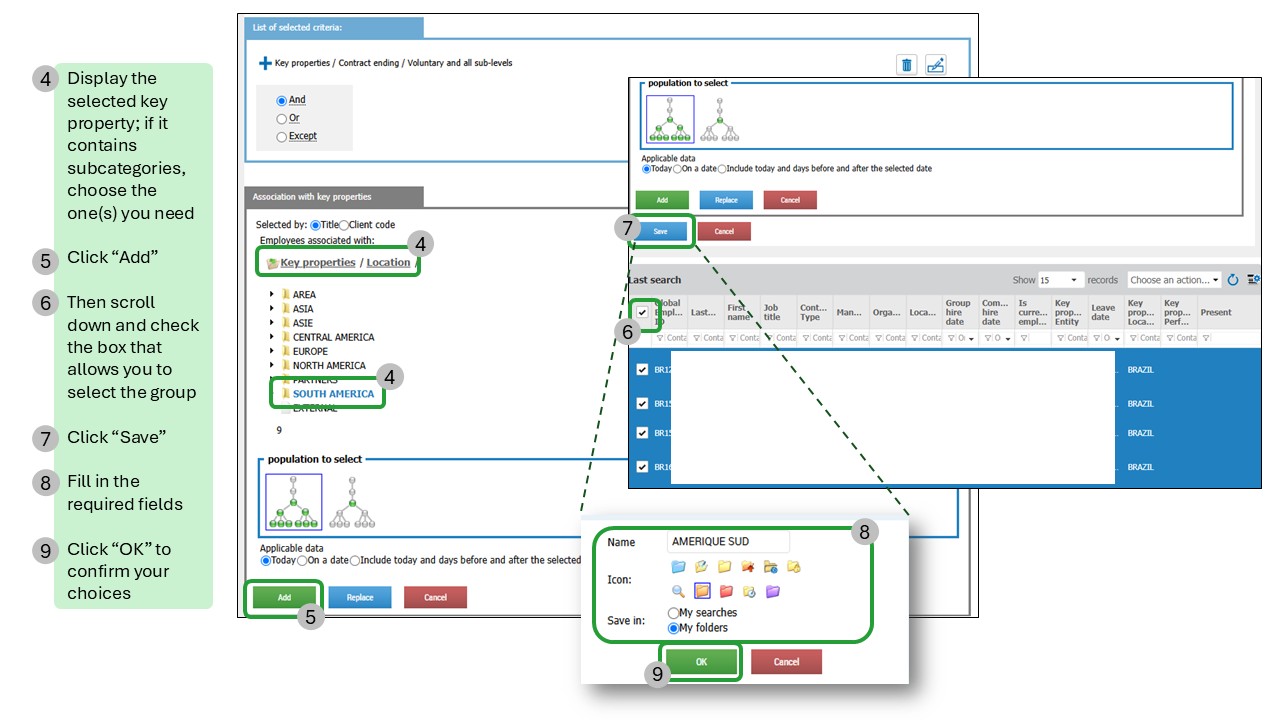This screenshot has width=1280, height=720.
Task: Choose the light blue folder icon
Action: (x=678, y=567)
